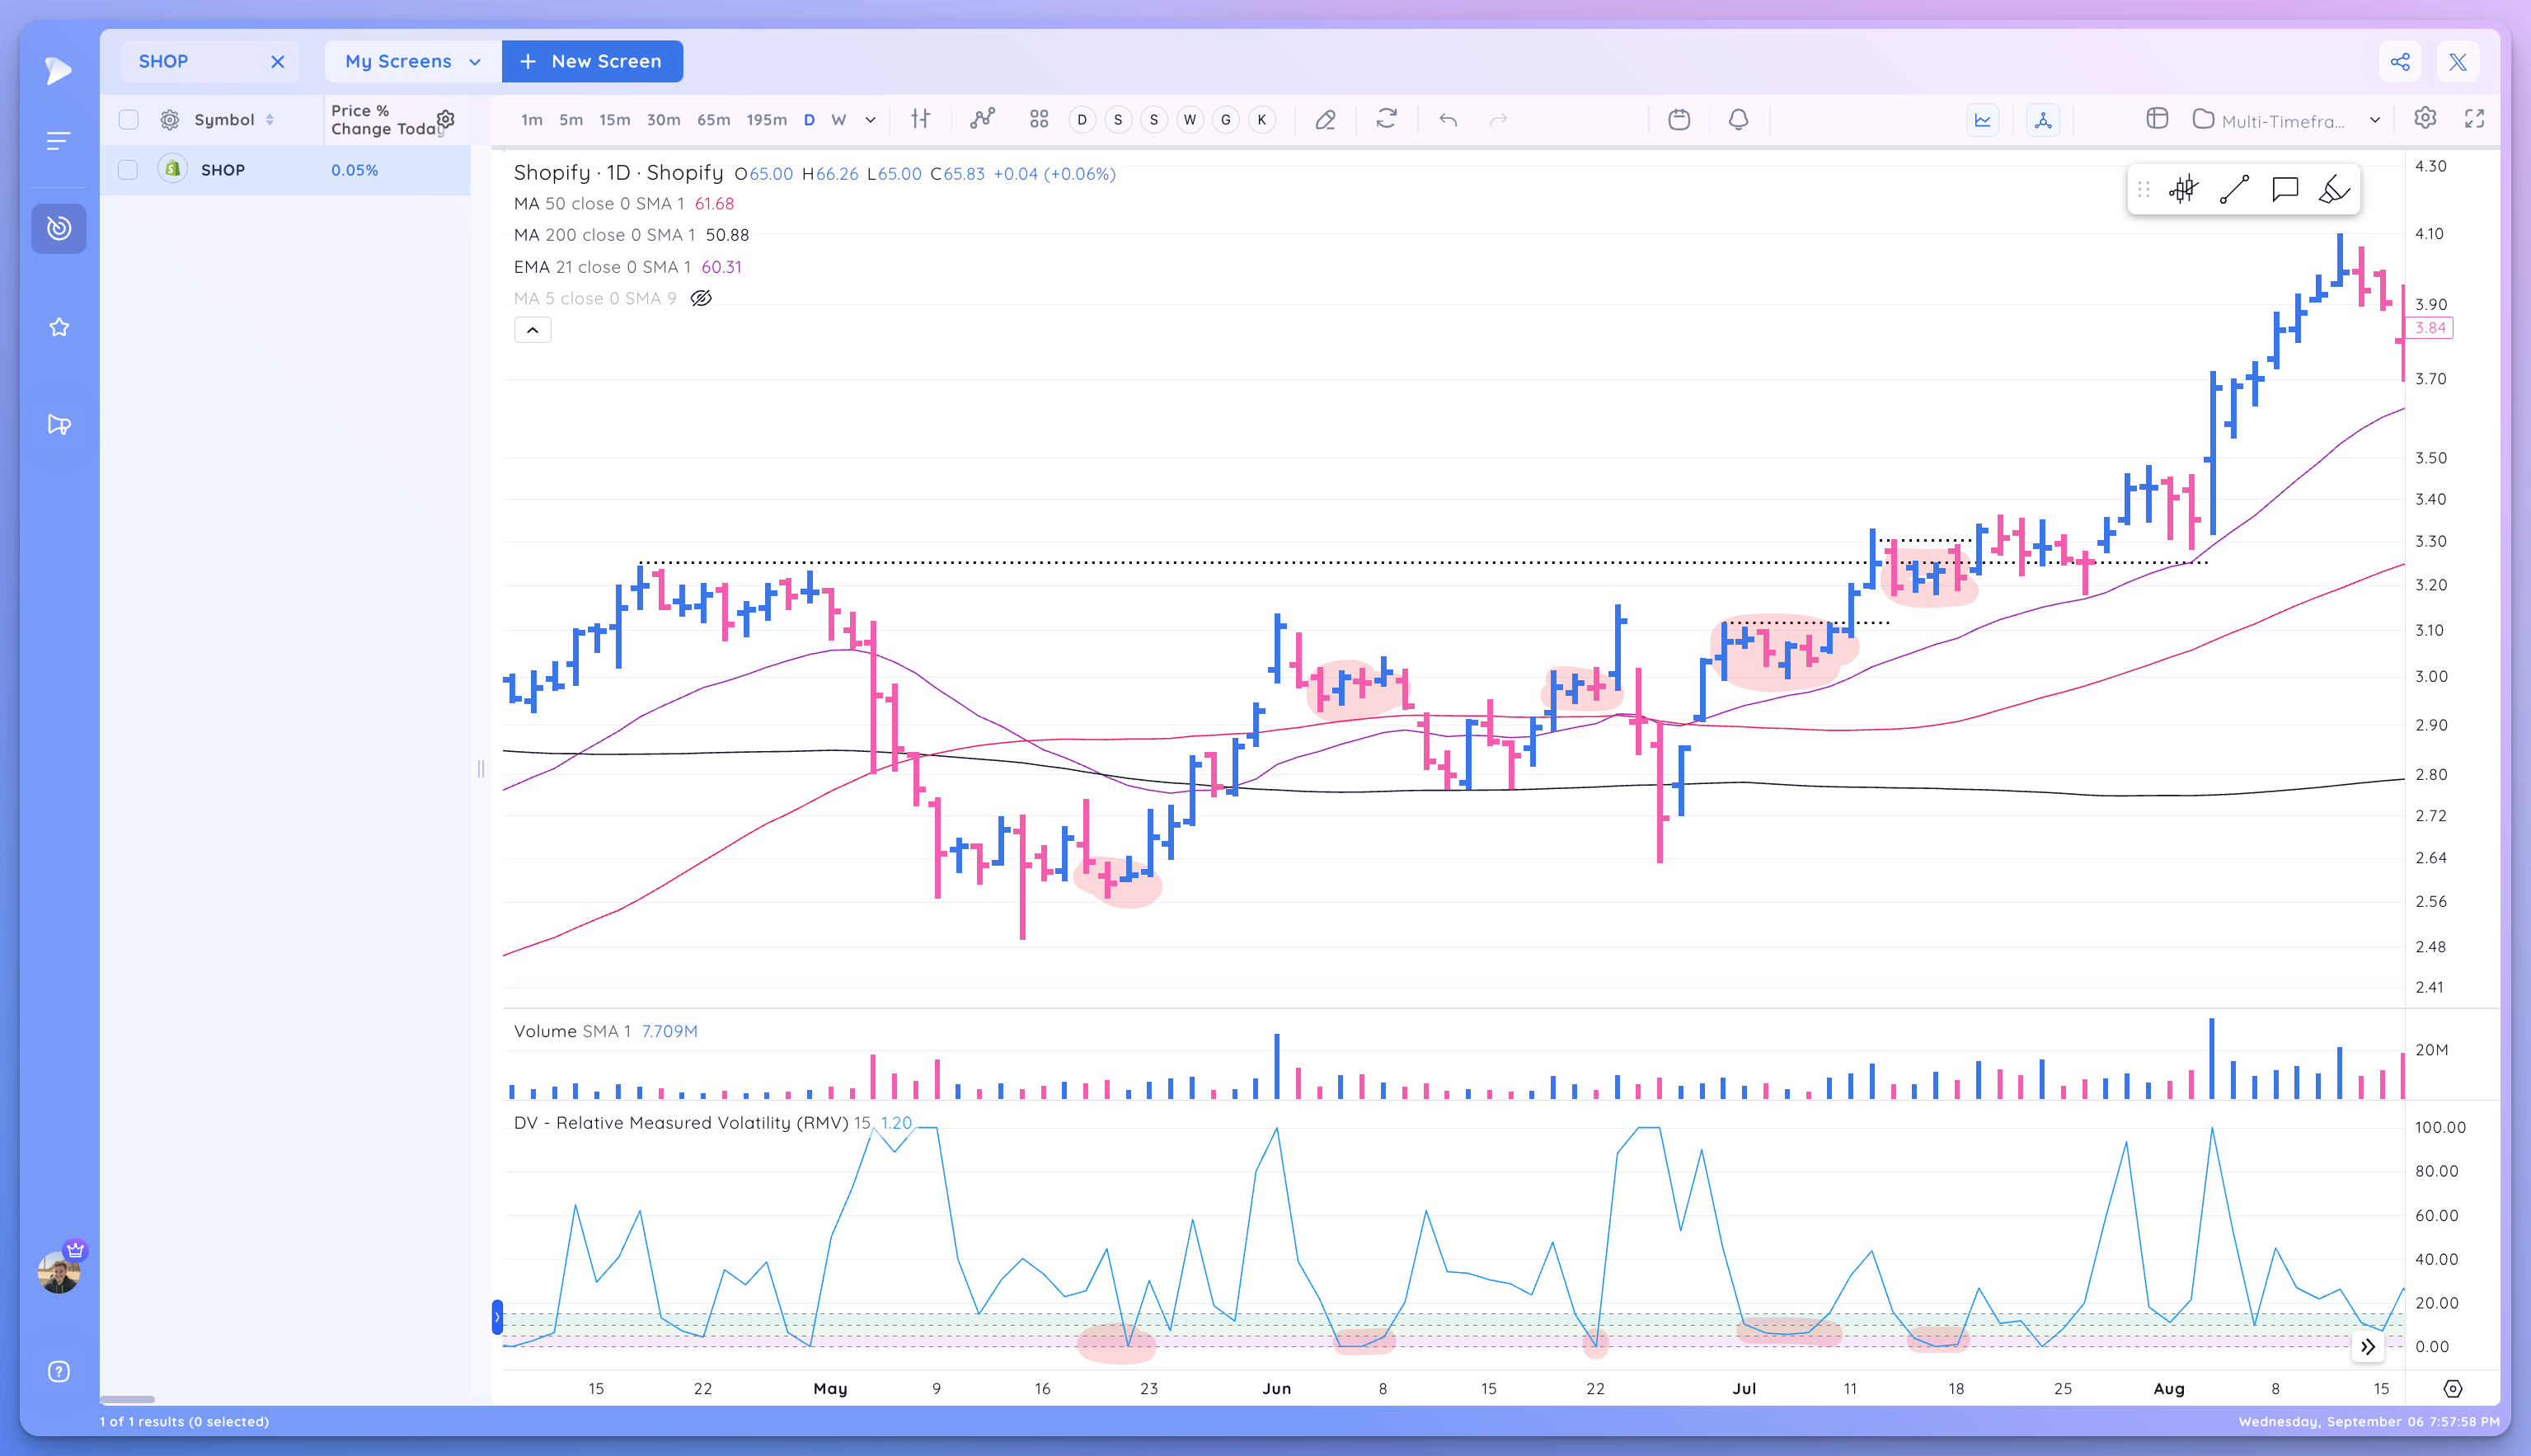The image size is (2531, 1456).
Task: Clear the SHOP search with the X
Action: (x=278, y=61)
